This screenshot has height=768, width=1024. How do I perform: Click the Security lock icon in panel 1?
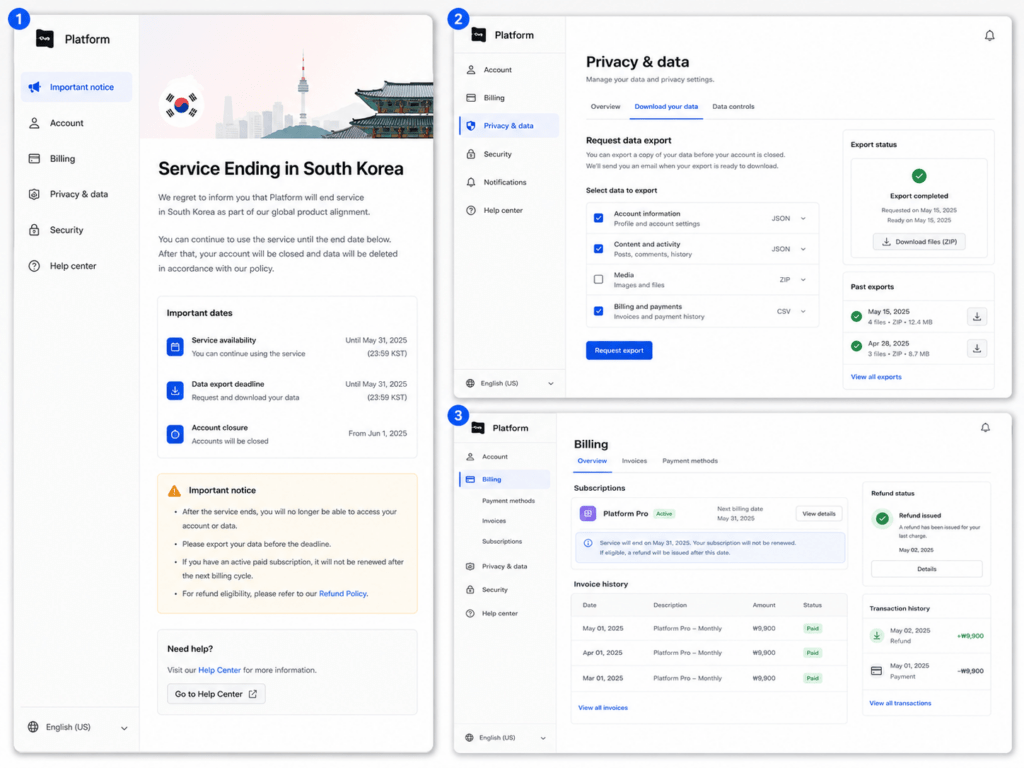(35, 230)
